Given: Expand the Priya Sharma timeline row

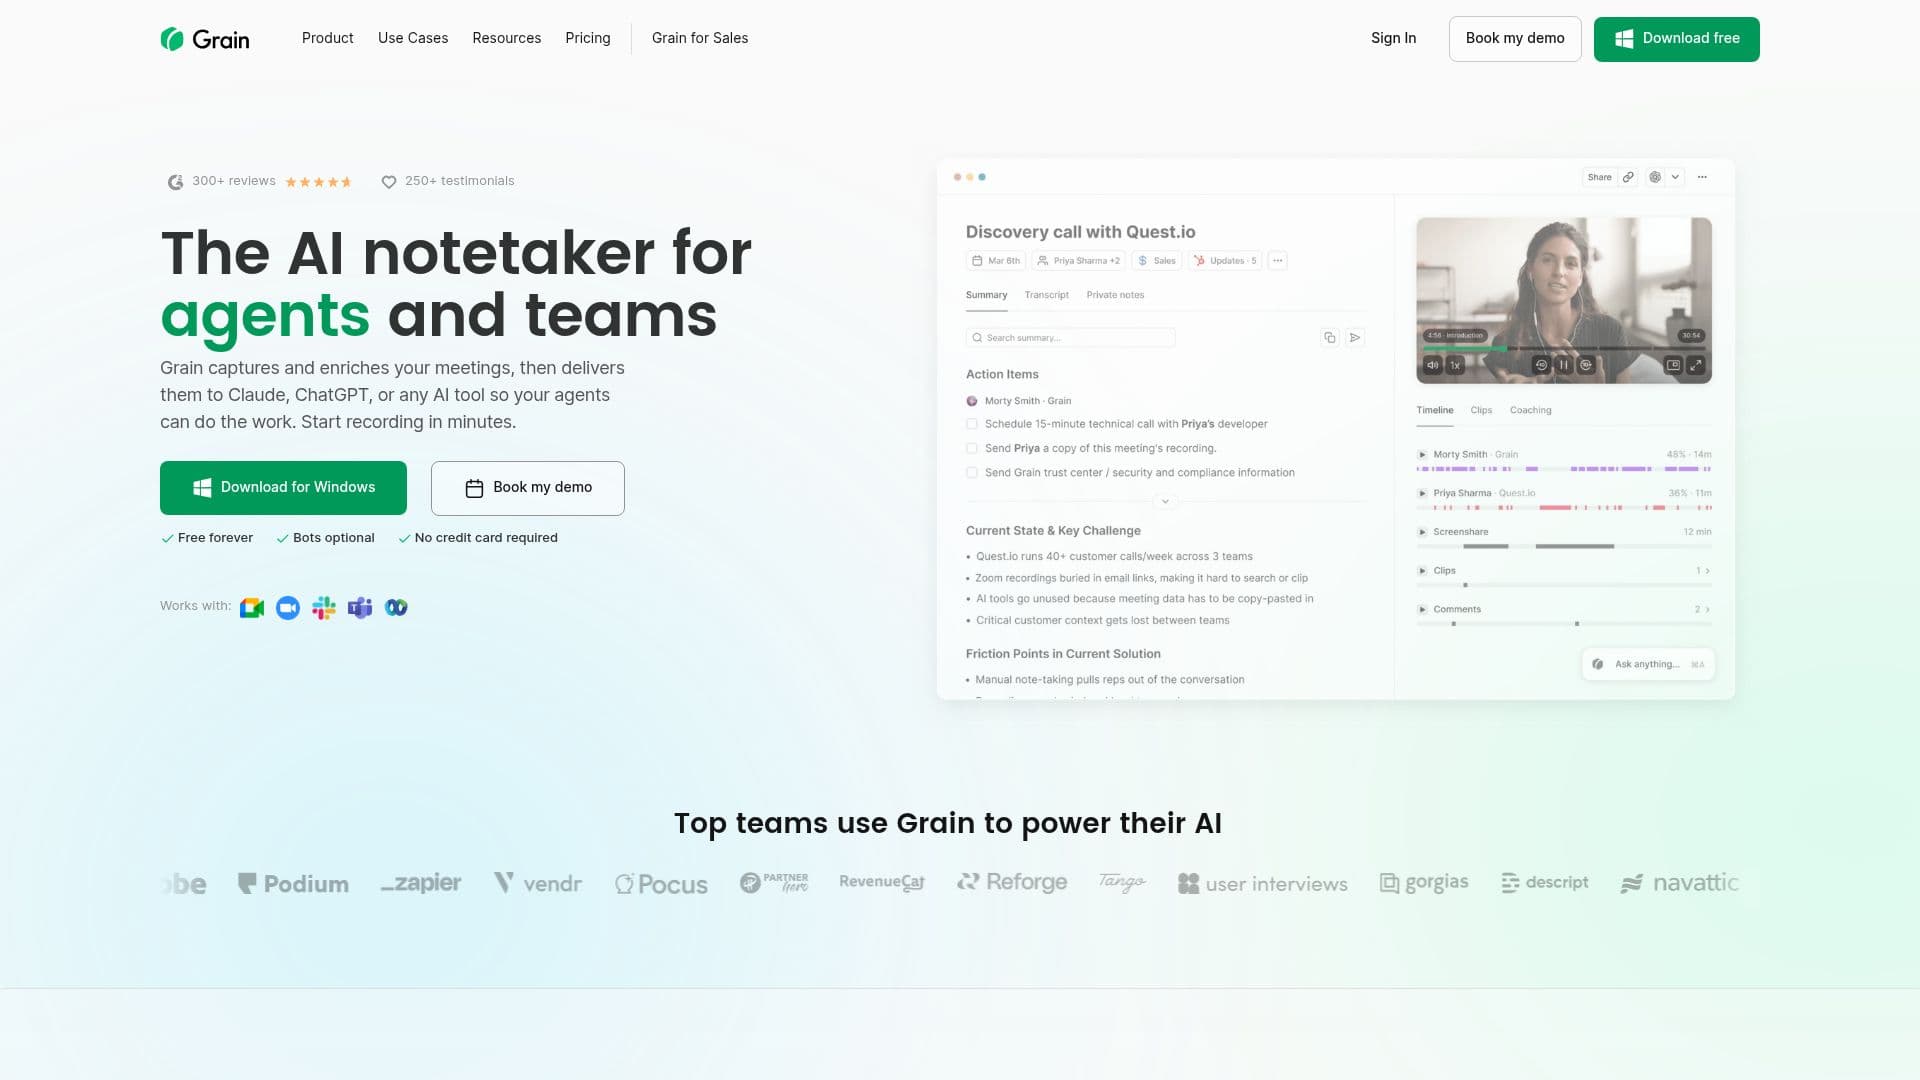Looking at the screenshot, I should coord(1422,493).
